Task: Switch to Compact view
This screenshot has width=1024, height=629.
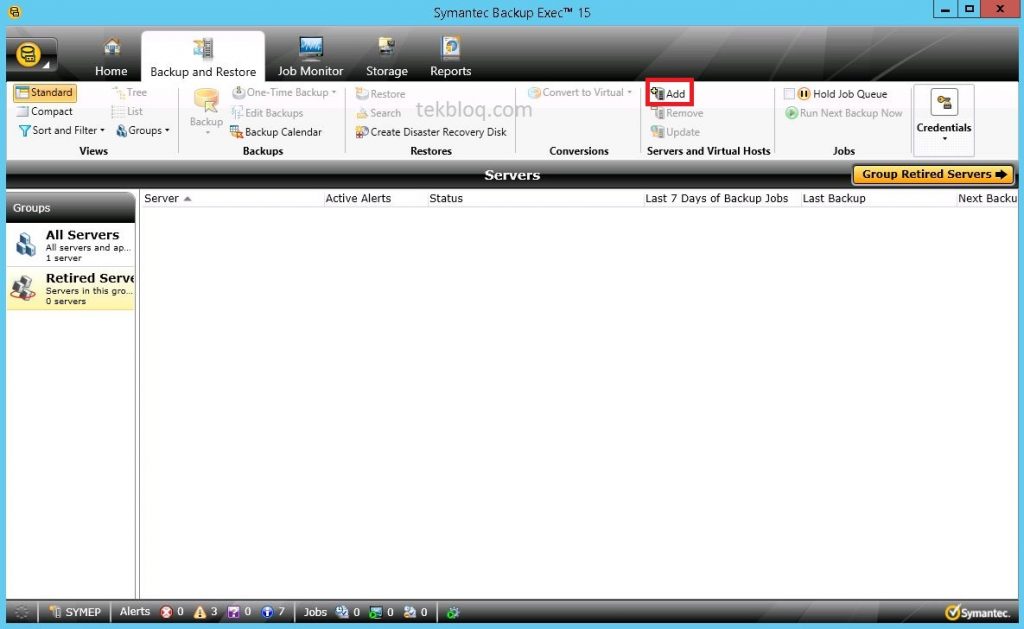Action: tap(44, 112)
